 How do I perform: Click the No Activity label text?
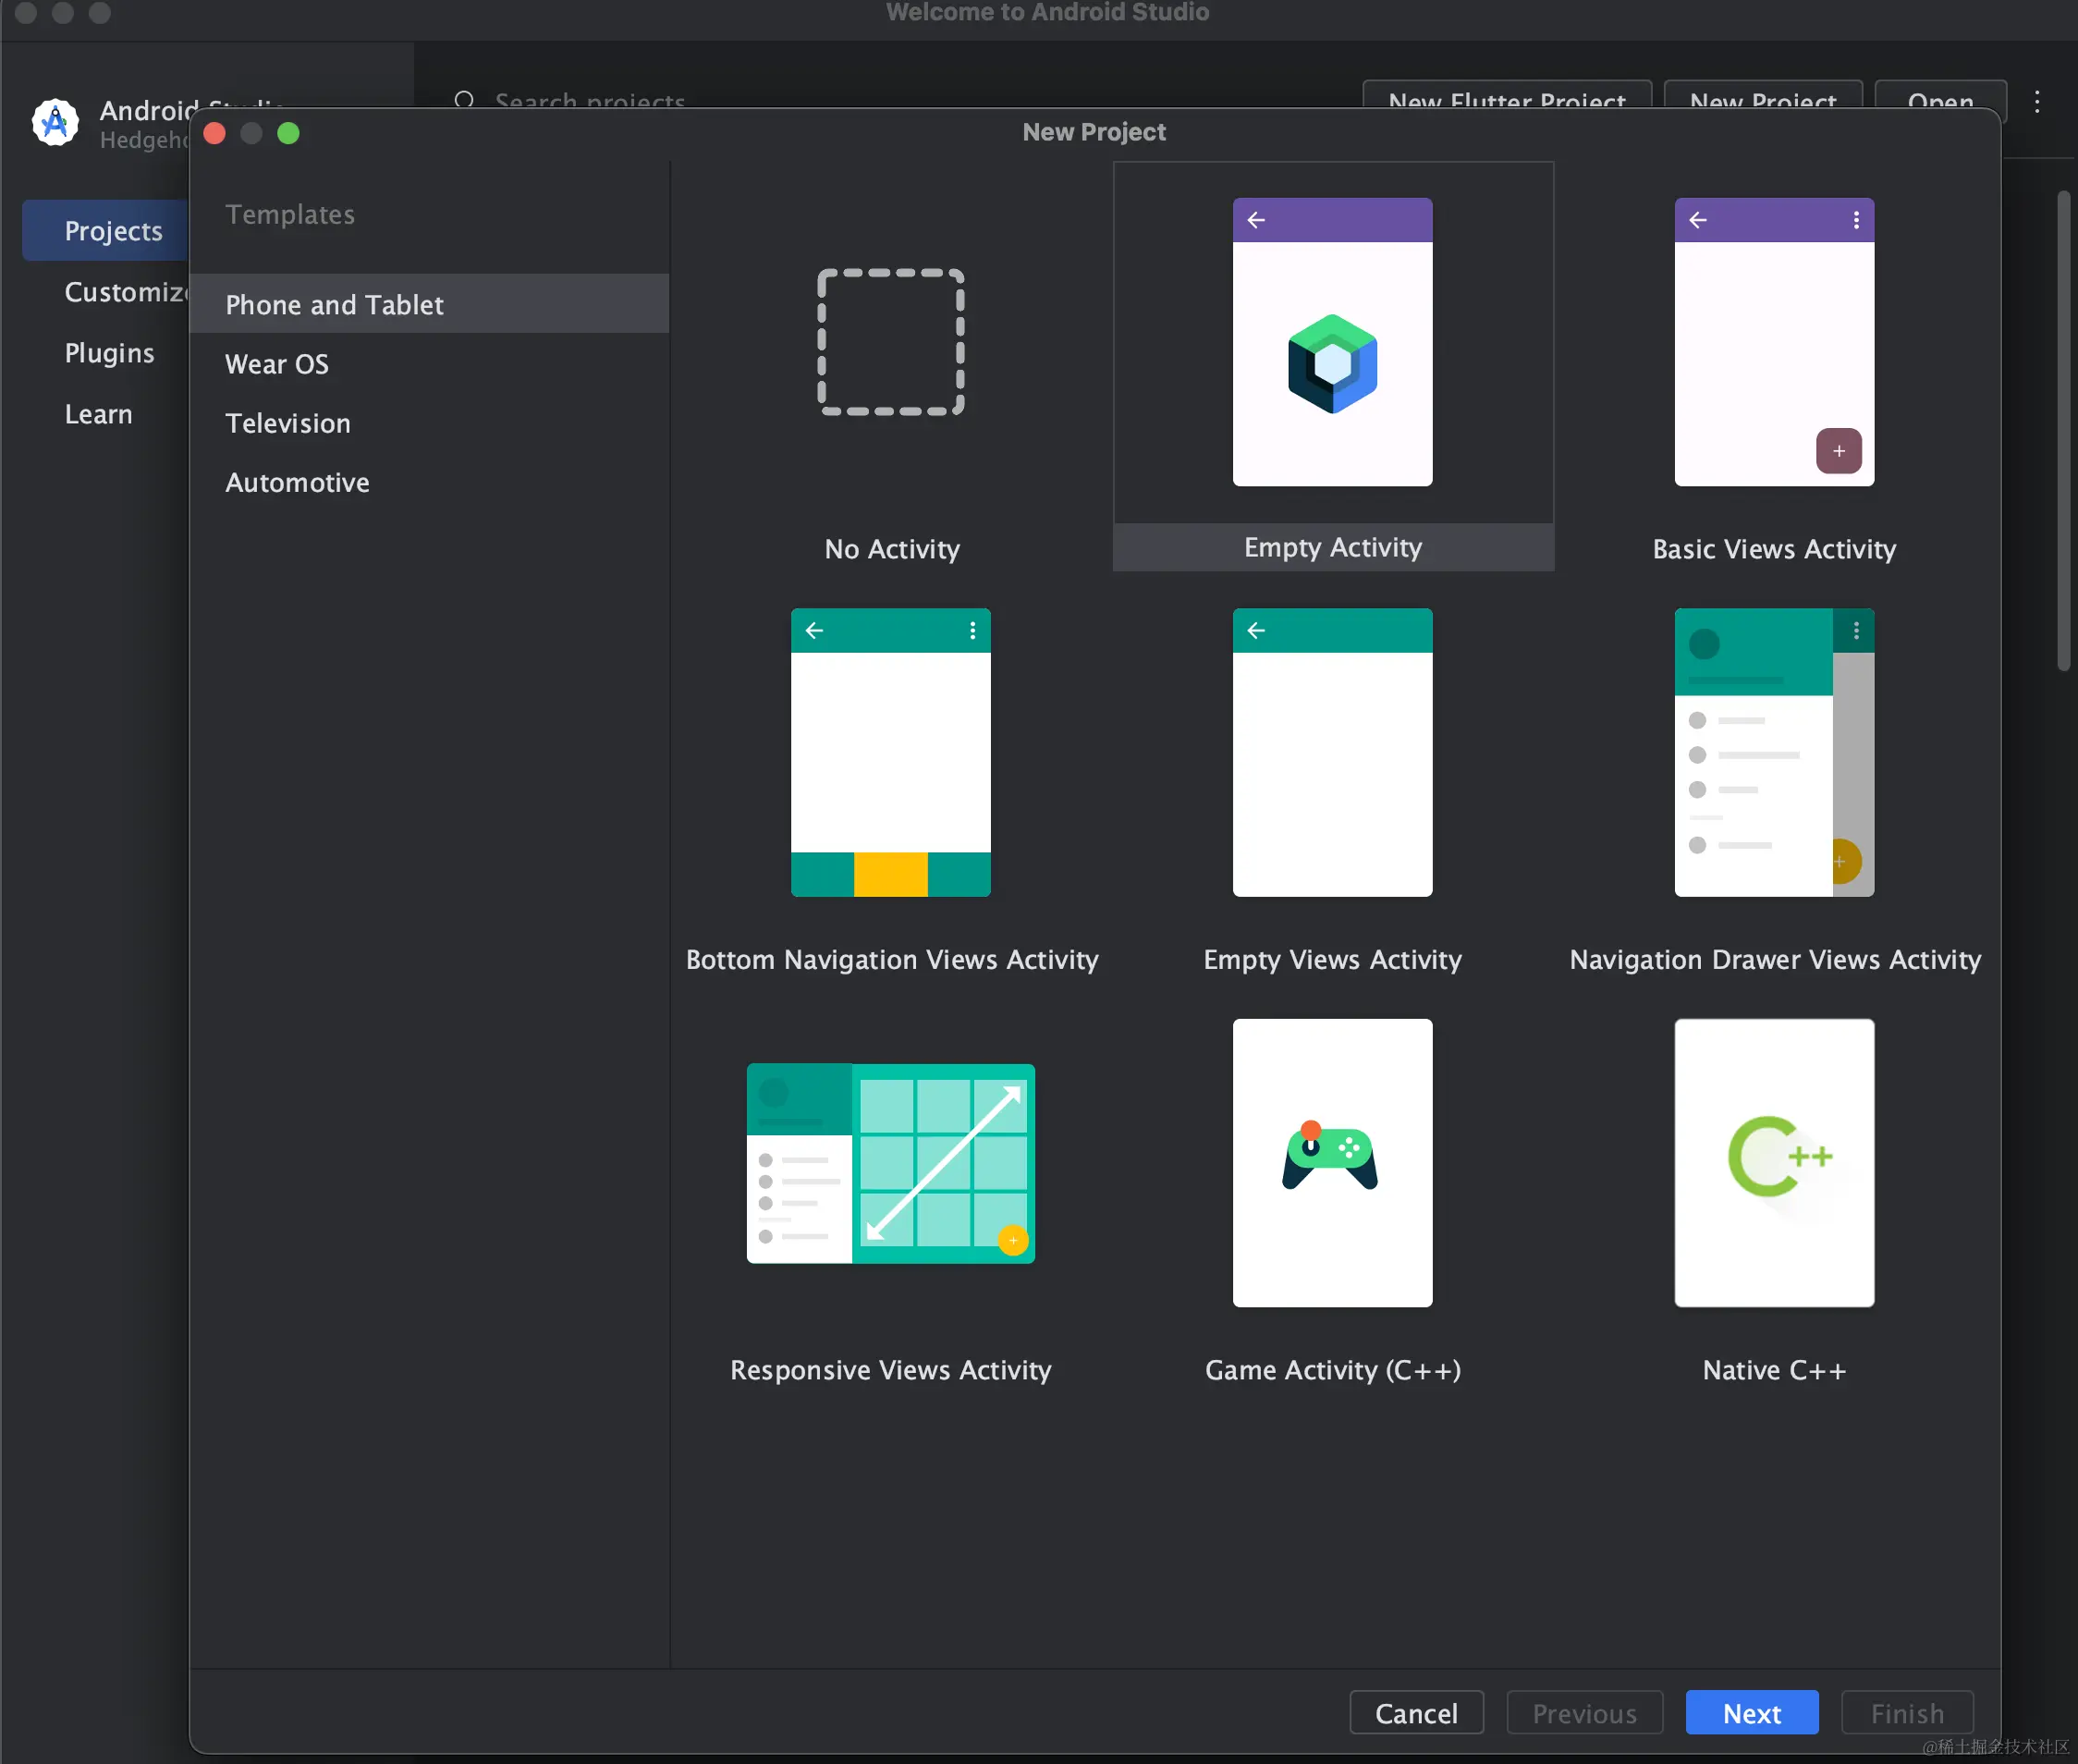[891, 549]
